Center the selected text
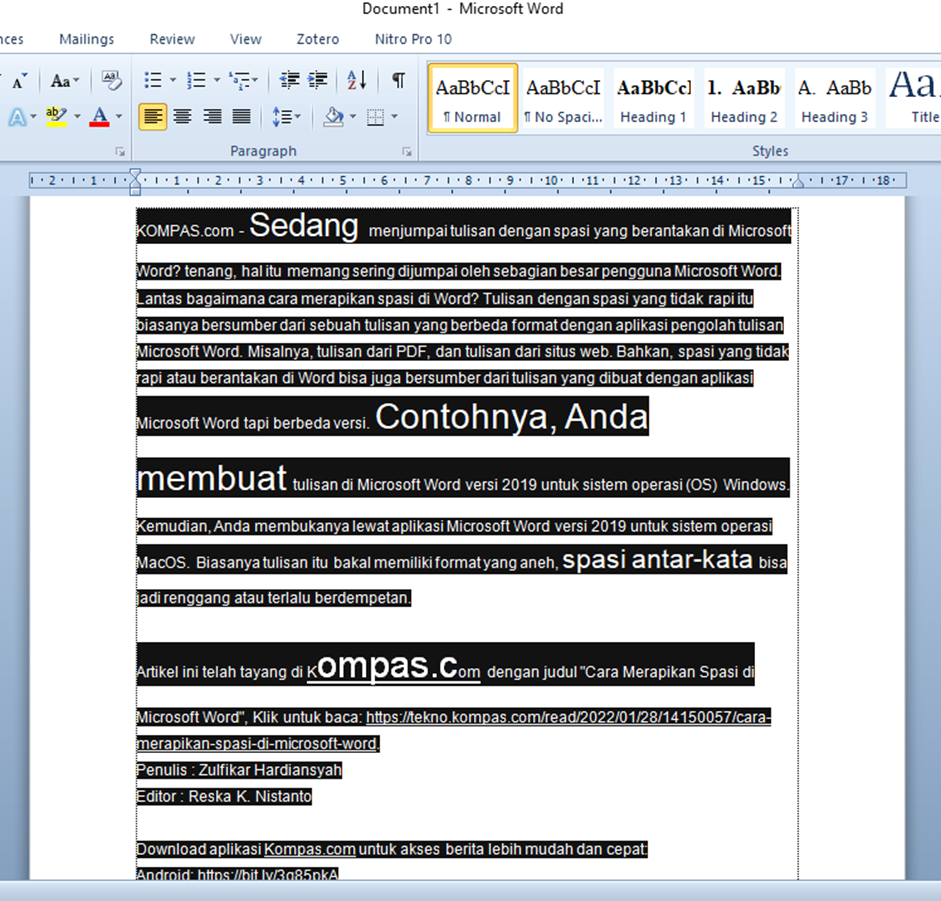The width and height of the screenshot is (941, 901). point(182,116)
